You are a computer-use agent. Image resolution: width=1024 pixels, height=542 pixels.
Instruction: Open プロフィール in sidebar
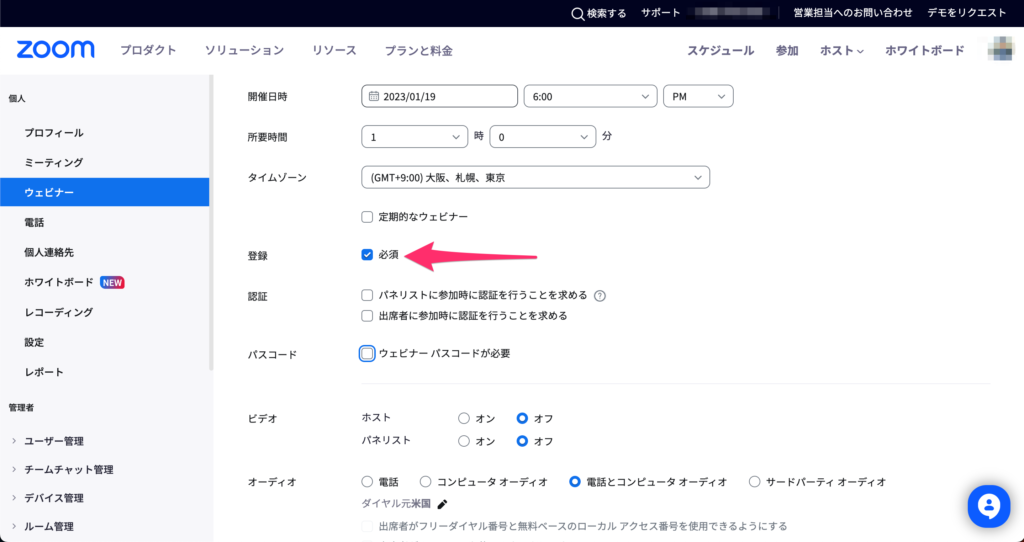pyautogui.click(x=54, y=133)
